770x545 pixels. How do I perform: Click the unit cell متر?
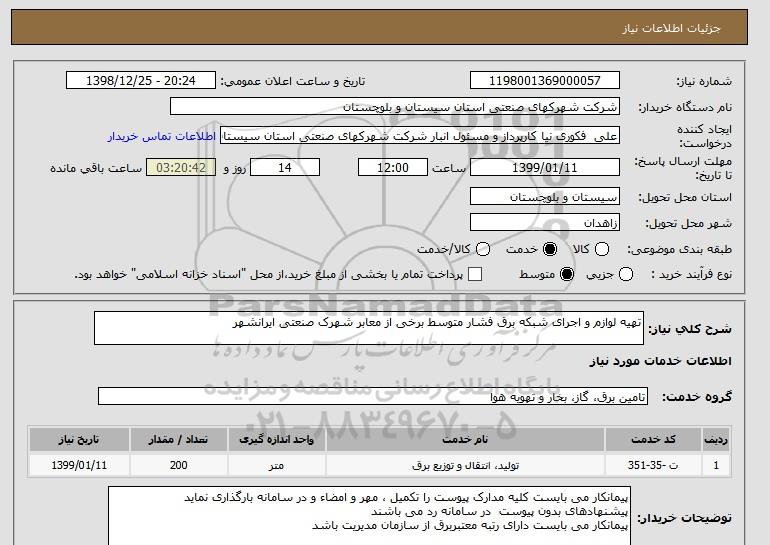[x=276, y=465]
